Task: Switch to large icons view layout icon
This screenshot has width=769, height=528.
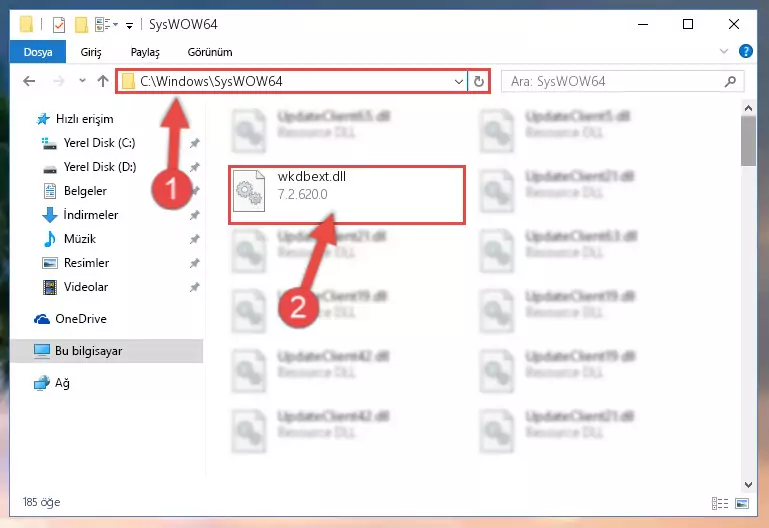Action: [x=742, y=503]
